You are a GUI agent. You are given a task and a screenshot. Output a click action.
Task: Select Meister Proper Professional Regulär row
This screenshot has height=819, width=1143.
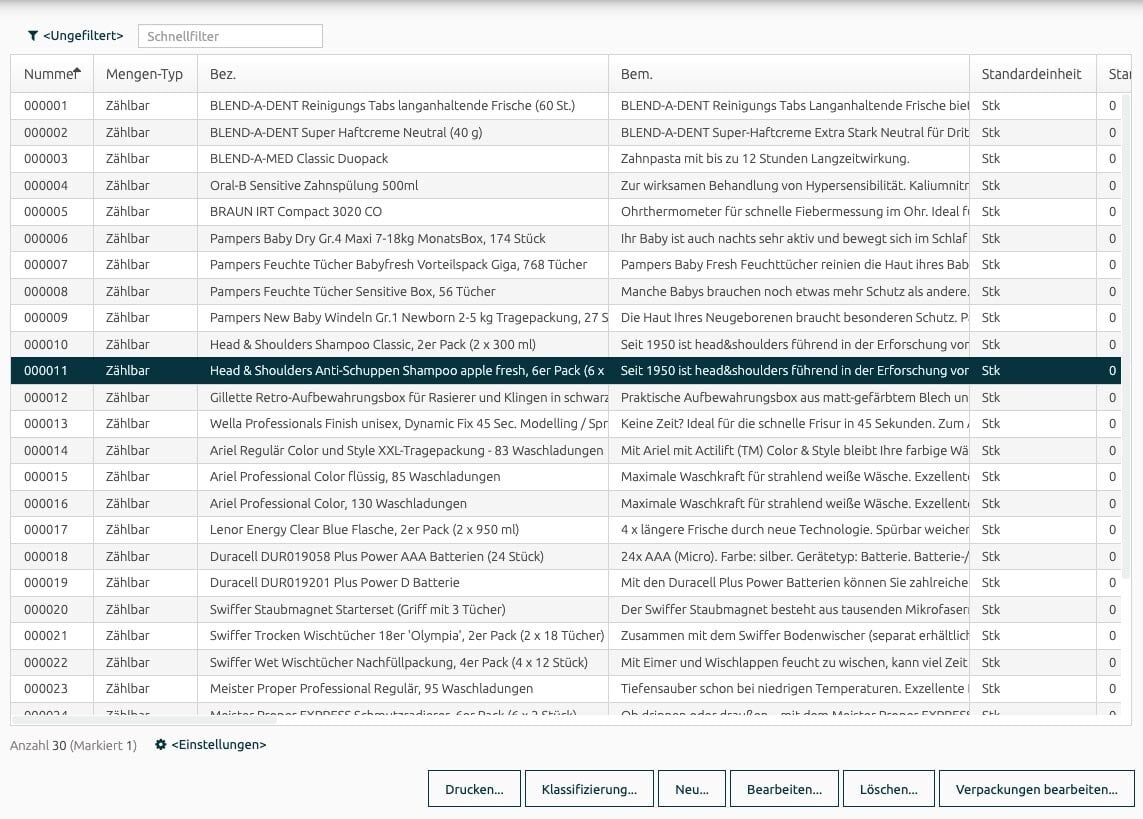[x=566, y=689]
